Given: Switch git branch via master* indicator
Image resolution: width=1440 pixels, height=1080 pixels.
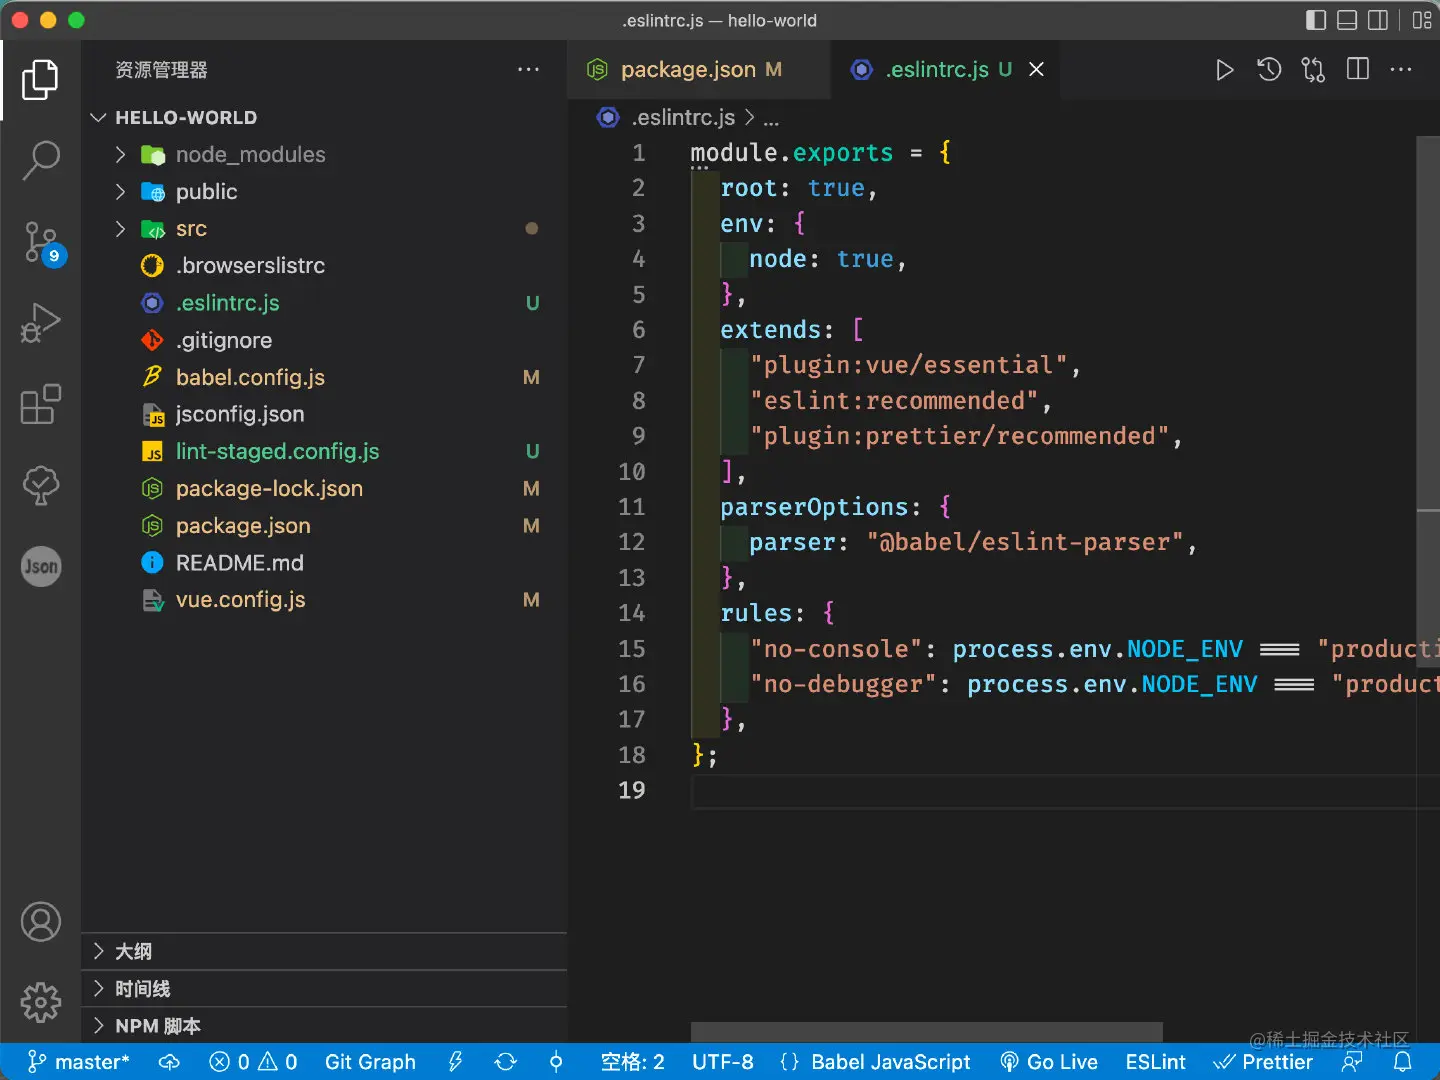Looking at the screenshot, I should click(79, 1062).
